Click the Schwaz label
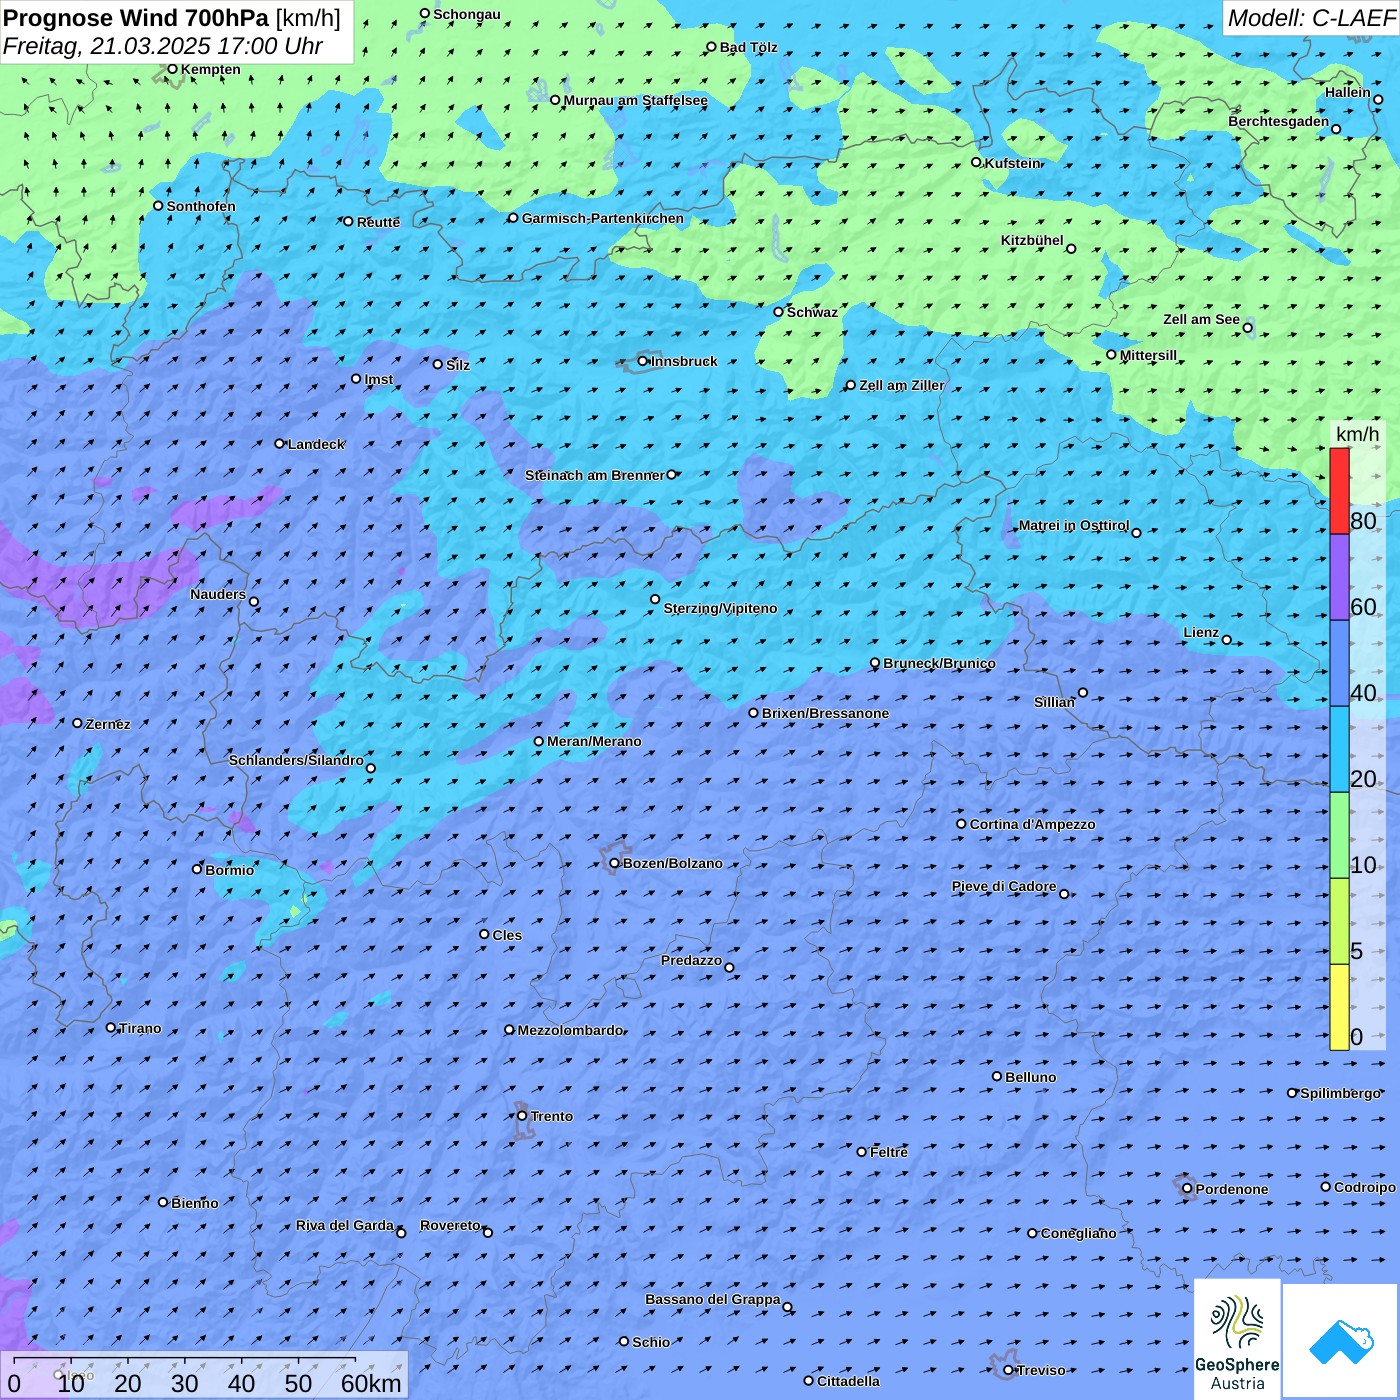This screenshot has width=1400, height=1400. coord(812,312)
